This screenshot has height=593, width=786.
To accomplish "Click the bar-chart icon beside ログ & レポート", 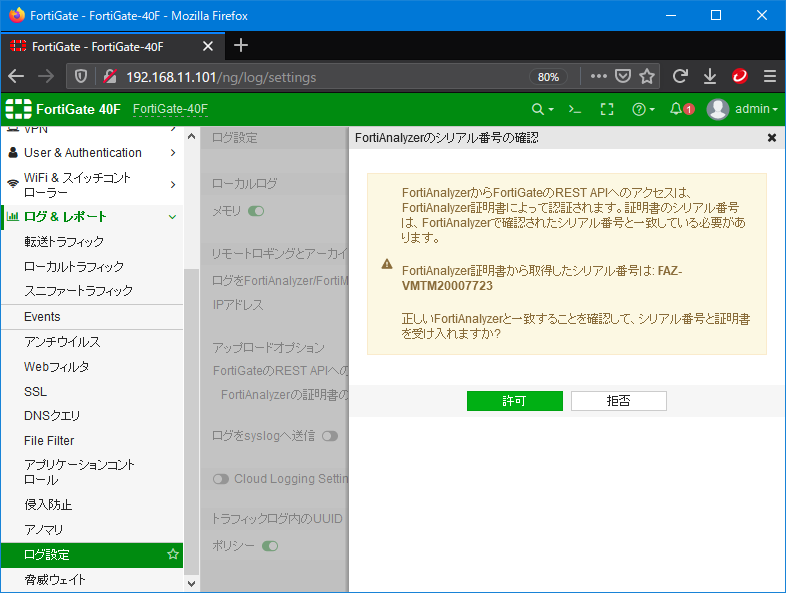I will [x=13, y=217].
